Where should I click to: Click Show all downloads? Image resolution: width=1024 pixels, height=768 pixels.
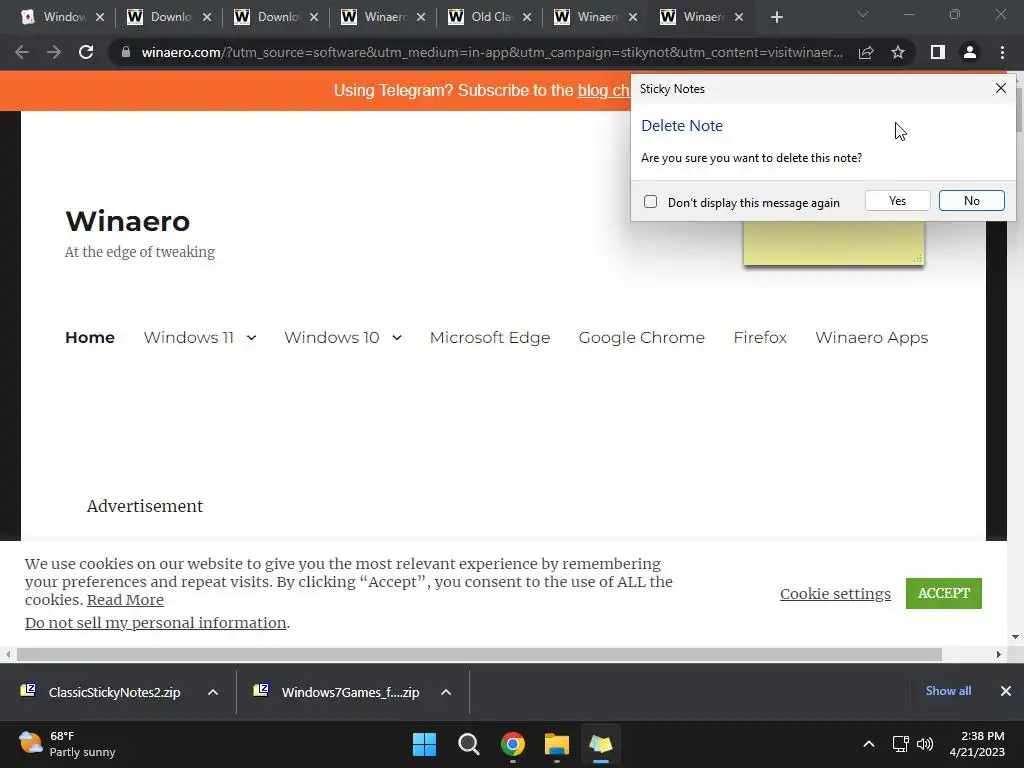948,691
